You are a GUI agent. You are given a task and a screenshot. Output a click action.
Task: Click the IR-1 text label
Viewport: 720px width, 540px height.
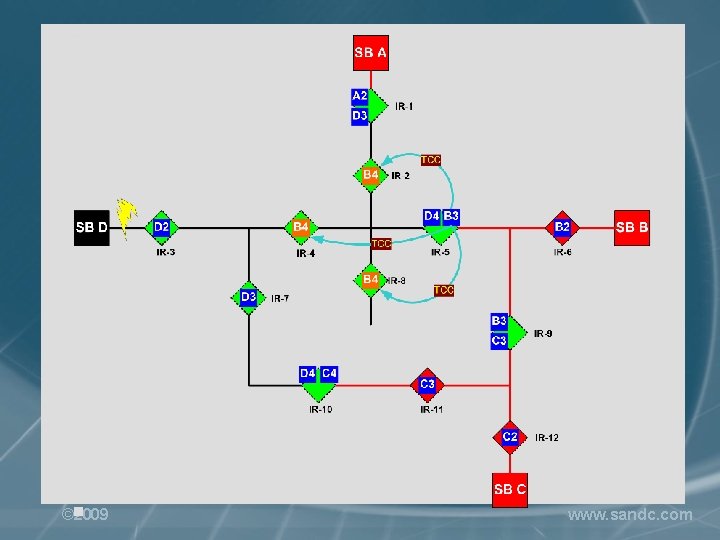coord(404,107)
